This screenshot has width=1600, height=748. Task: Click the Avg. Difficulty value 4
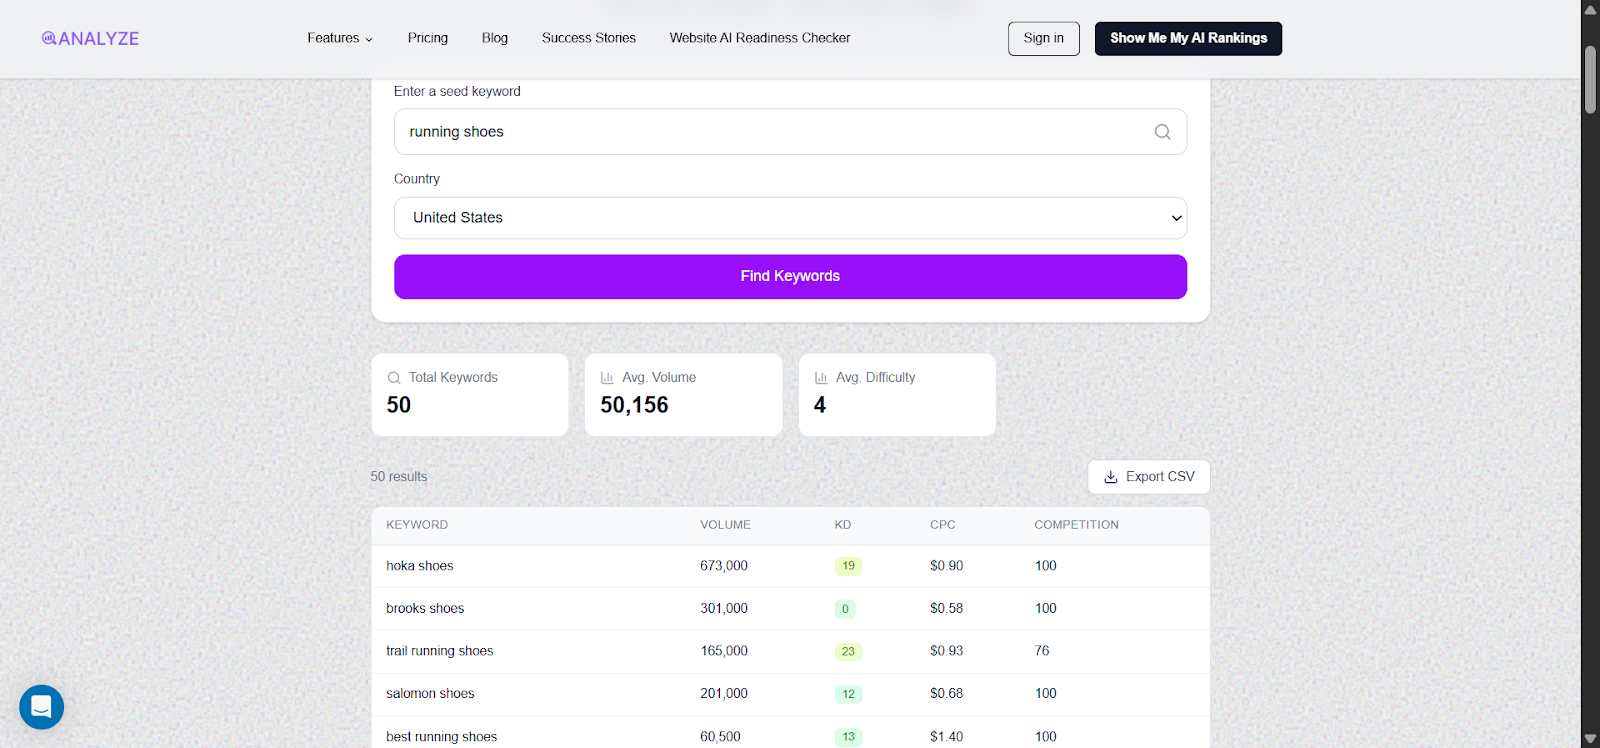pyautogui.click(x=820, y=405)
